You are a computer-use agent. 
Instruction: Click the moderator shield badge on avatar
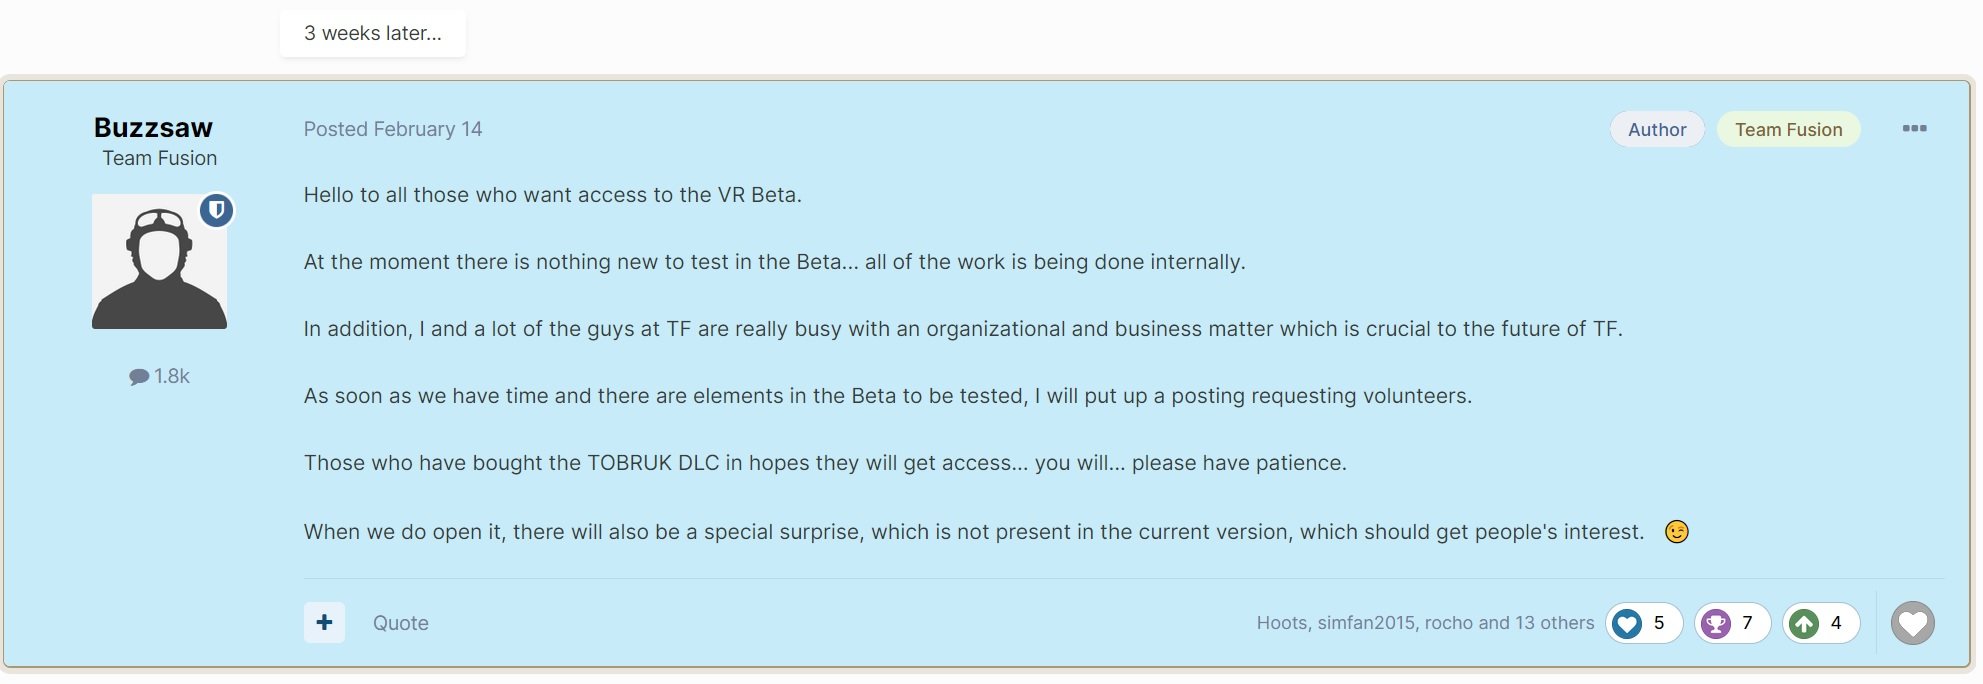[216, 211]
